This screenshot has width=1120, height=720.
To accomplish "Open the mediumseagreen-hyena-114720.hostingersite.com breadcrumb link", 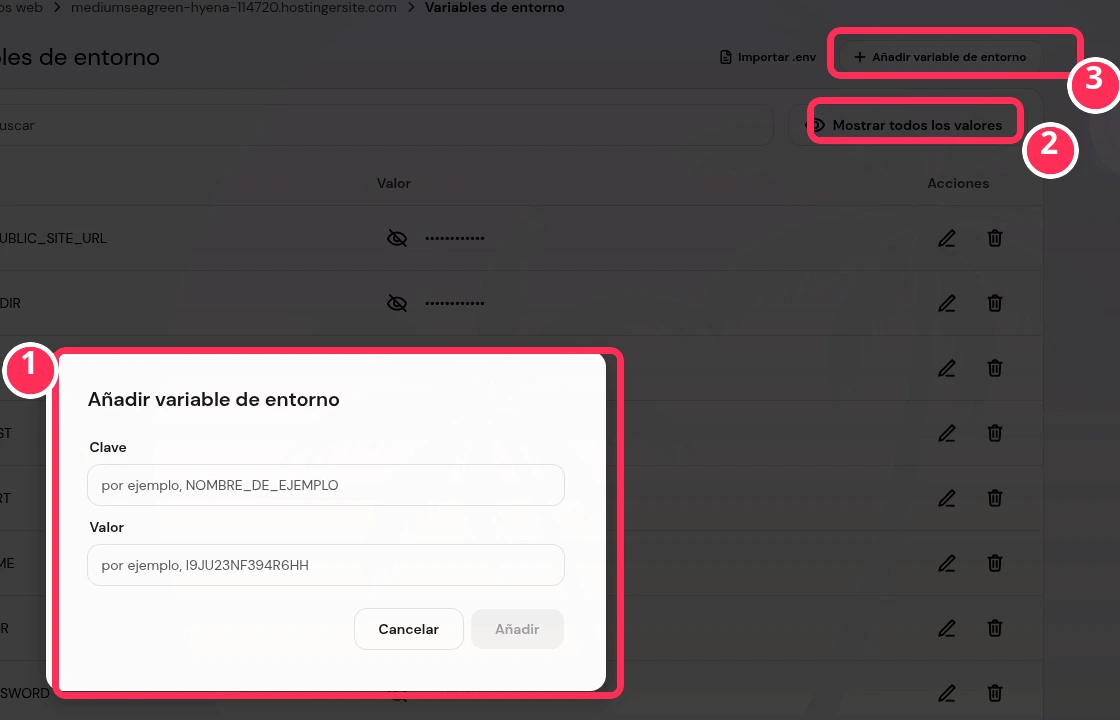I will [234, 8].
